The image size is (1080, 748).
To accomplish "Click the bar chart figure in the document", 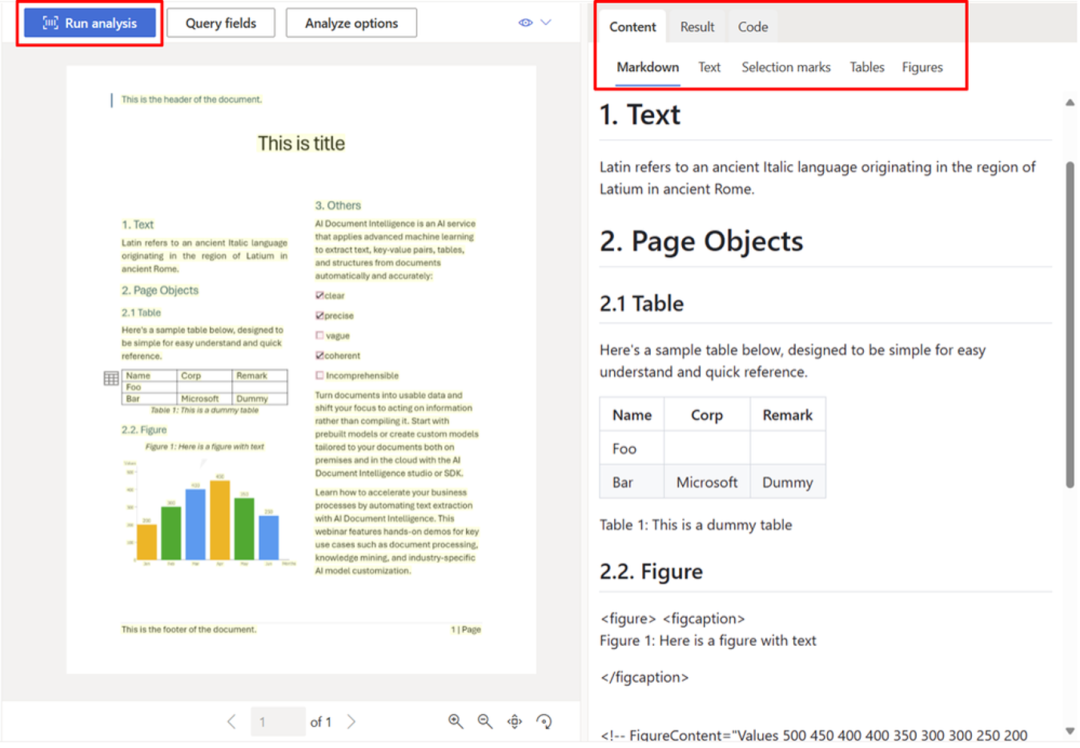I will pos(209,512).
